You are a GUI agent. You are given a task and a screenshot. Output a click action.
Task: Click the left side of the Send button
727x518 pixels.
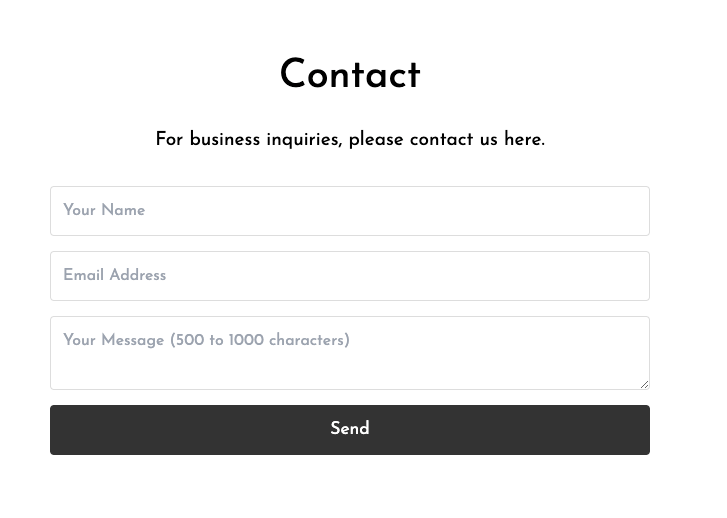coord(139,430)
